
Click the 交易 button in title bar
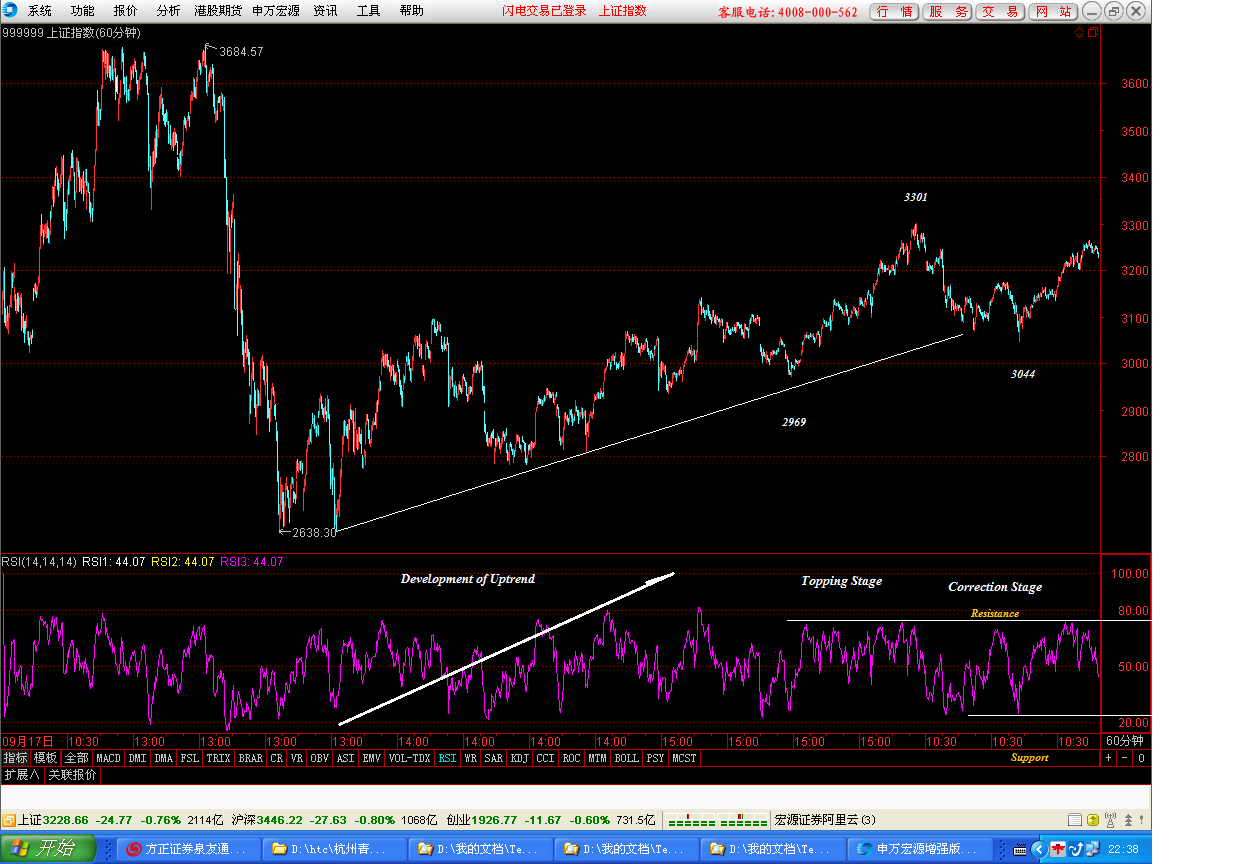[1001, 12]
